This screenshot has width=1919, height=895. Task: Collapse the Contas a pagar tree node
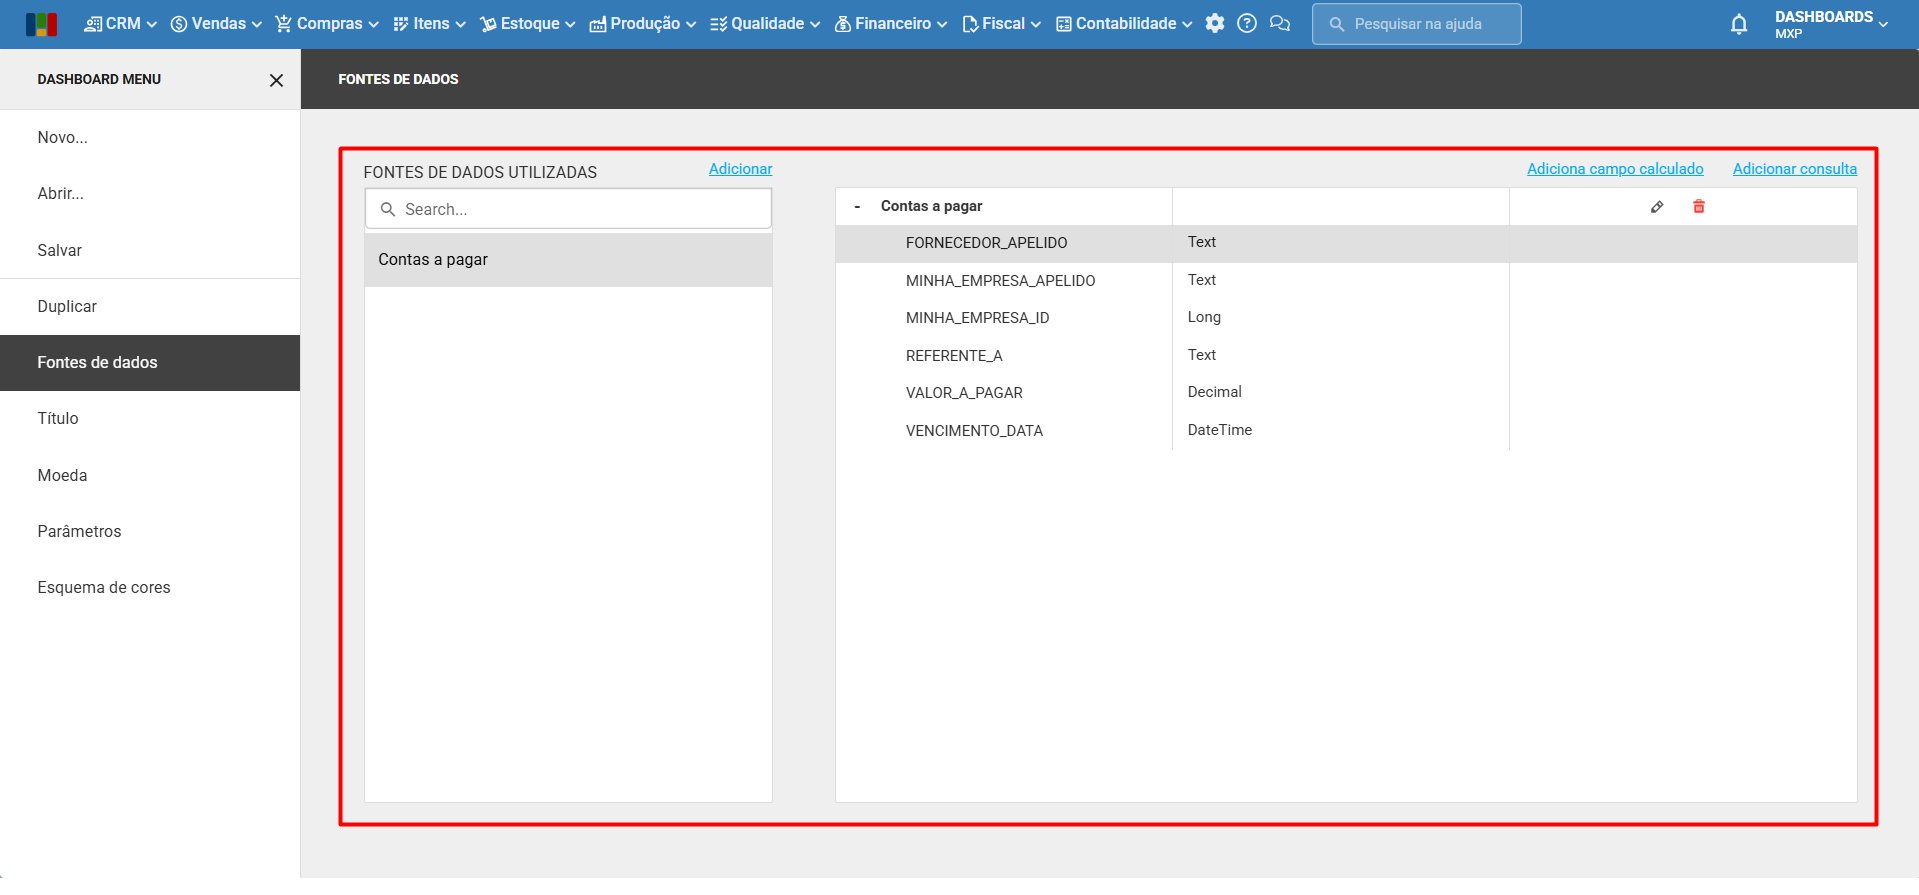pyautogui.click(x=857, y=207)
